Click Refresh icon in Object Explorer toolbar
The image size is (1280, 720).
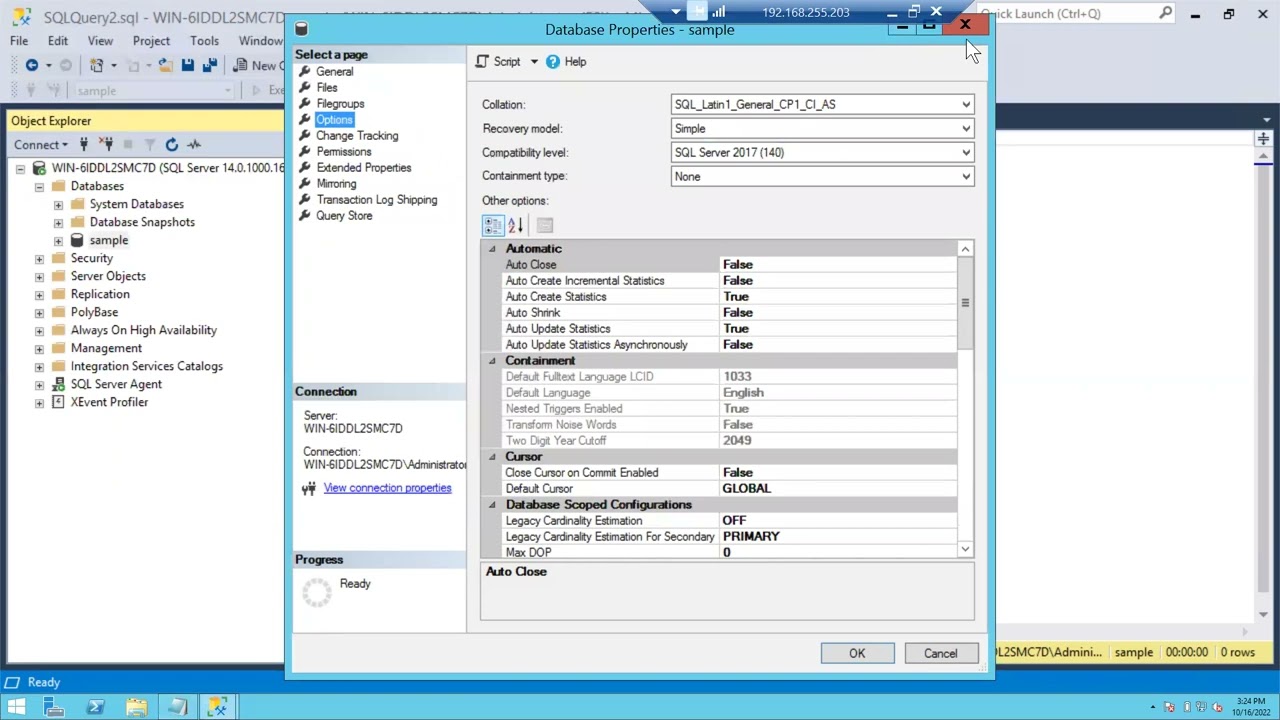pos(172,145)
